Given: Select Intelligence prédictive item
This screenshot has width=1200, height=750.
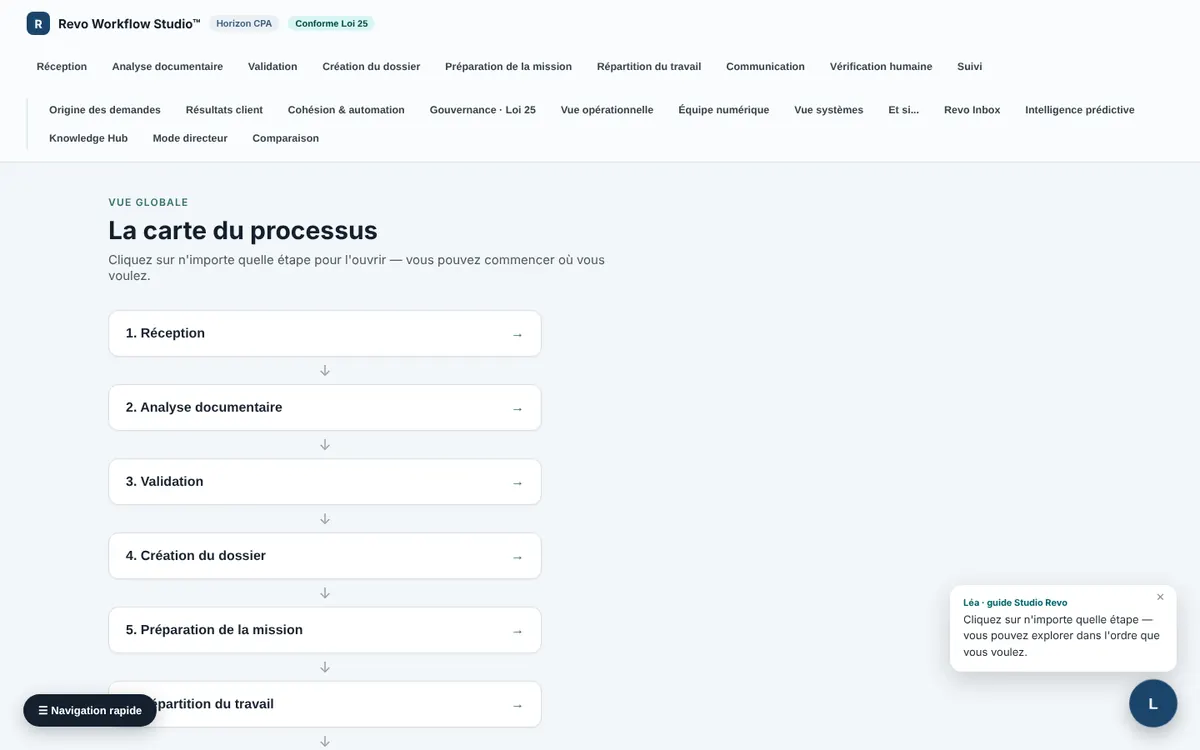Looking at the screenshot, I should click(x=1079, y=110).
